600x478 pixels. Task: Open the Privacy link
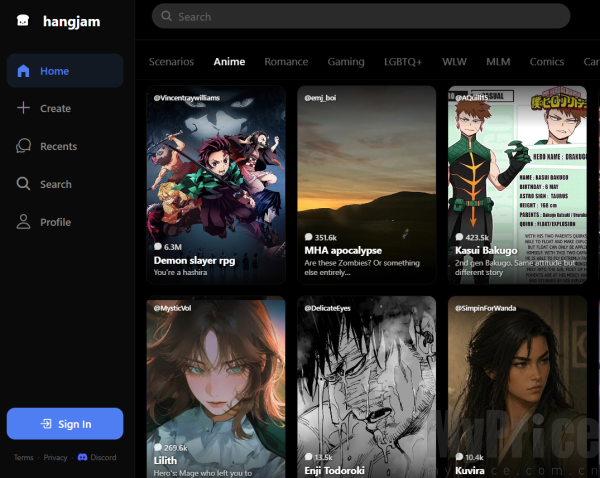tap(55, 457)
